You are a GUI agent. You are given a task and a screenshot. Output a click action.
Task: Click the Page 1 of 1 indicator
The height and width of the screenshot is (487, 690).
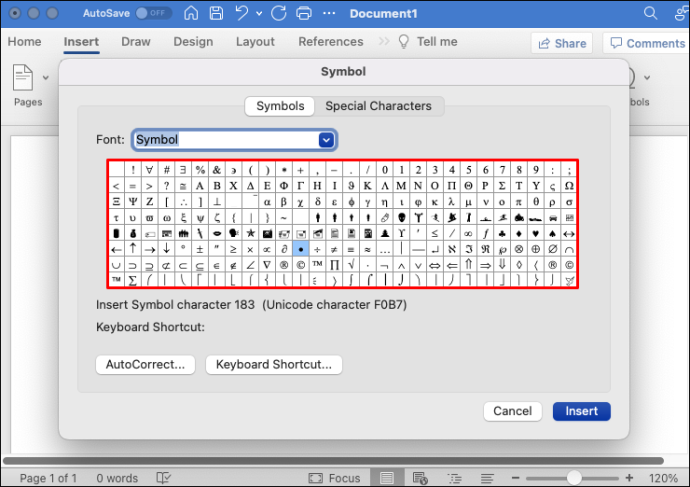pyautogui.click(x=48, y=478)
